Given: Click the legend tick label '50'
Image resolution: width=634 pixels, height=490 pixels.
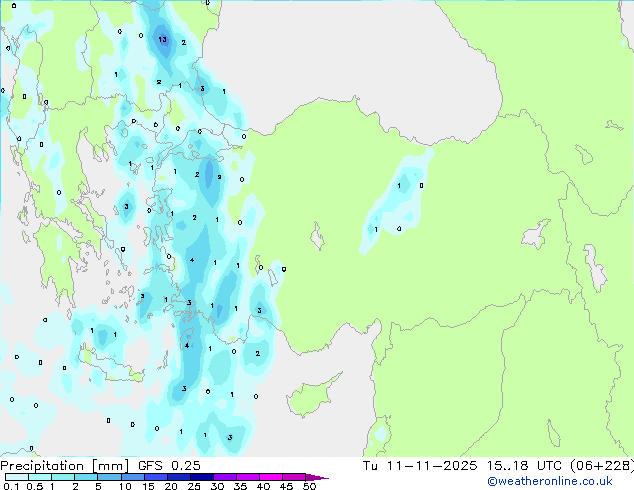Looking at the screenshot, I should (309, 486).
